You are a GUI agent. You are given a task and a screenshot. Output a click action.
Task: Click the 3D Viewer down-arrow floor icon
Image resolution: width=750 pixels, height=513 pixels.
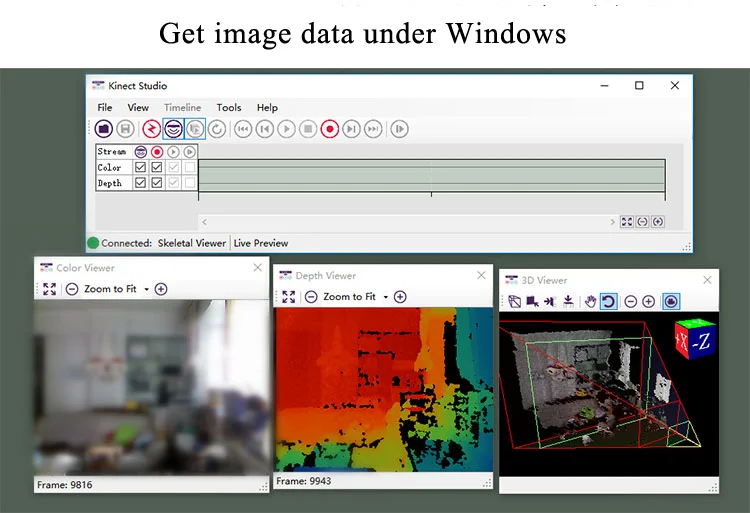568,302
